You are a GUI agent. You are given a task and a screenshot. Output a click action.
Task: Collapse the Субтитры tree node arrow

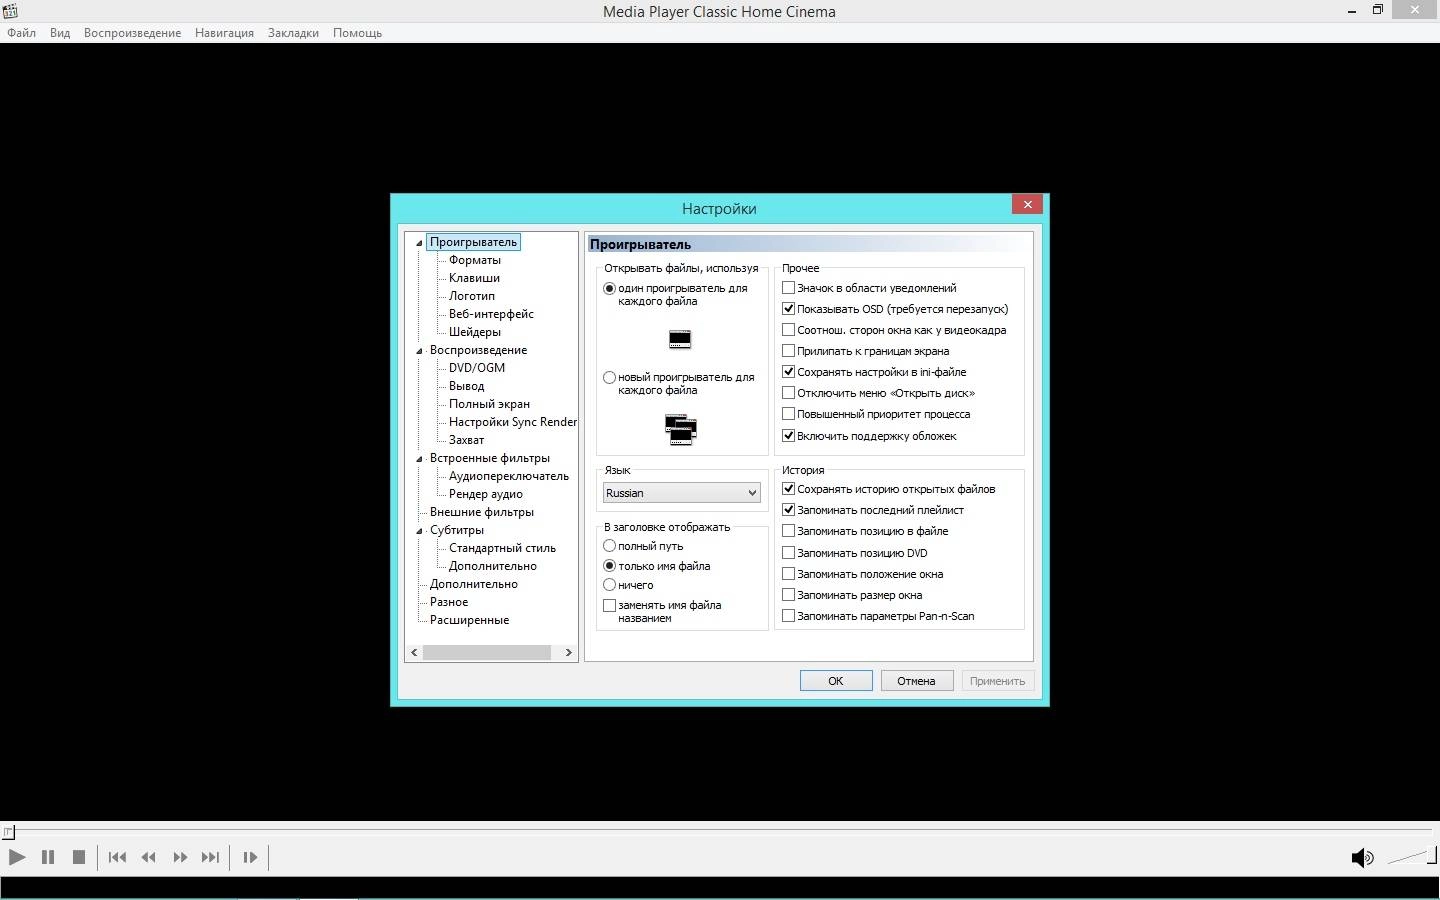coord(420,531)
